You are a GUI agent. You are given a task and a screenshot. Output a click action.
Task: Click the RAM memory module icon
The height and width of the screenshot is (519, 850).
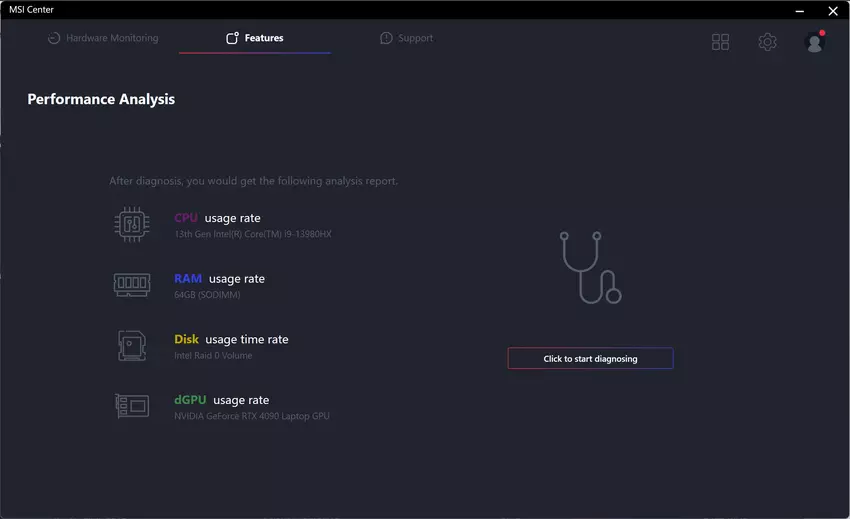pyautogui.click(x=131, y=285)
